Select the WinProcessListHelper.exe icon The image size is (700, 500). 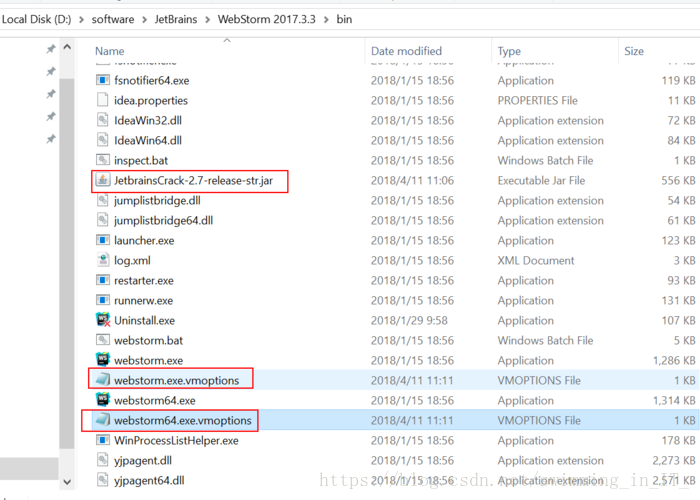click(x=103, y=440)
